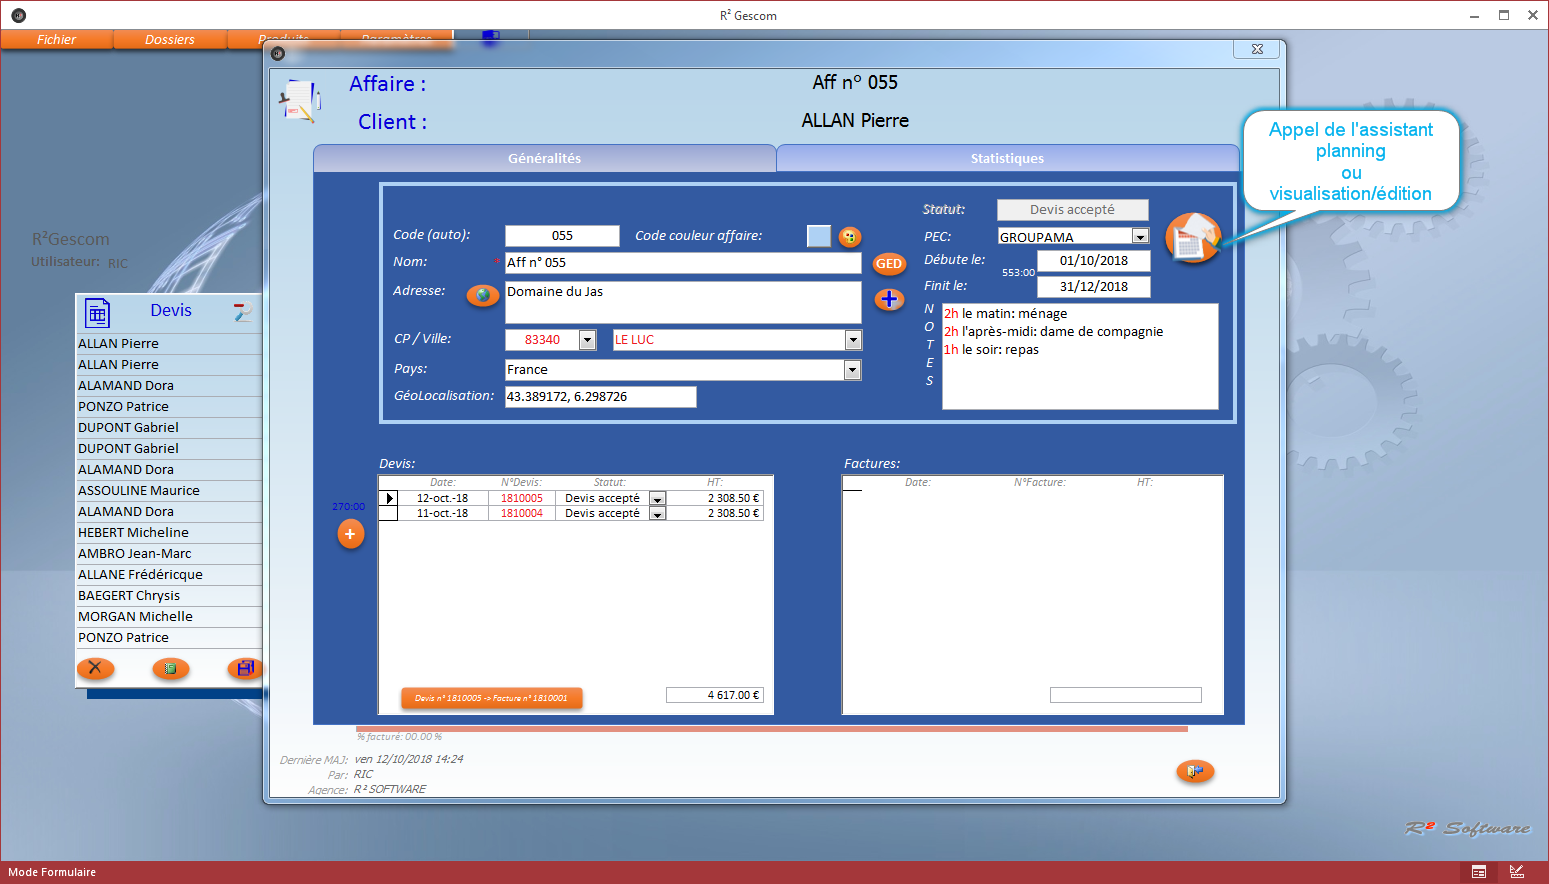Screen dimensions: 1549x884
Task: Click the code couleur affaire color swatch
Action: point(818,236)
